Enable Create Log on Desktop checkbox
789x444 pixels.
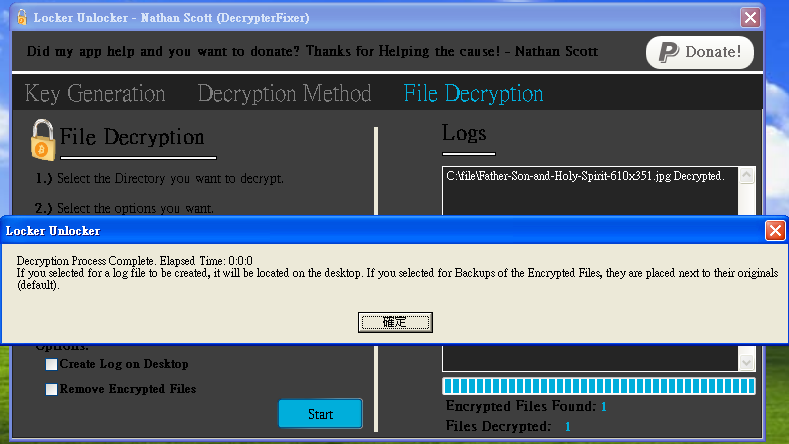51,364
